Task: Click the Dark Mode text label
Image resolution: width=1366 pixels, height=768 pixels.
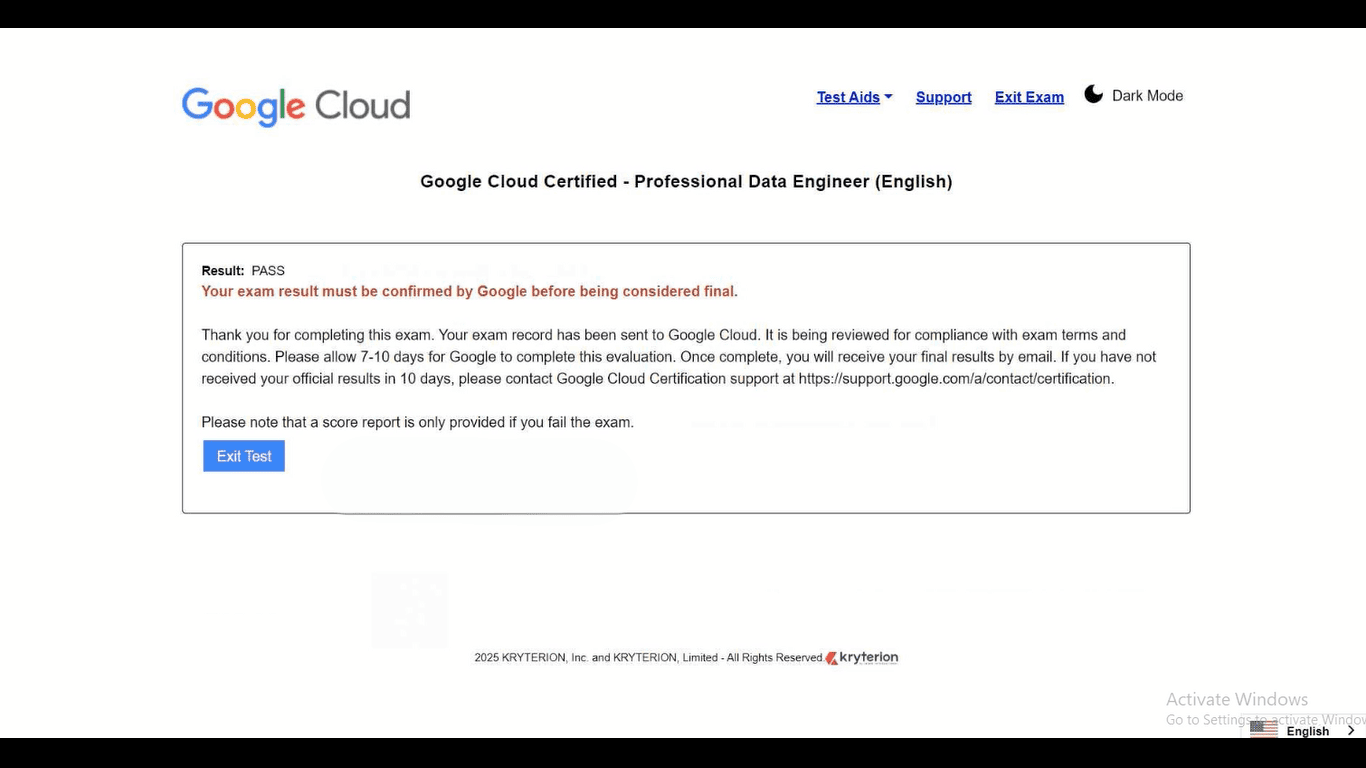Action: click(1147, 96)
